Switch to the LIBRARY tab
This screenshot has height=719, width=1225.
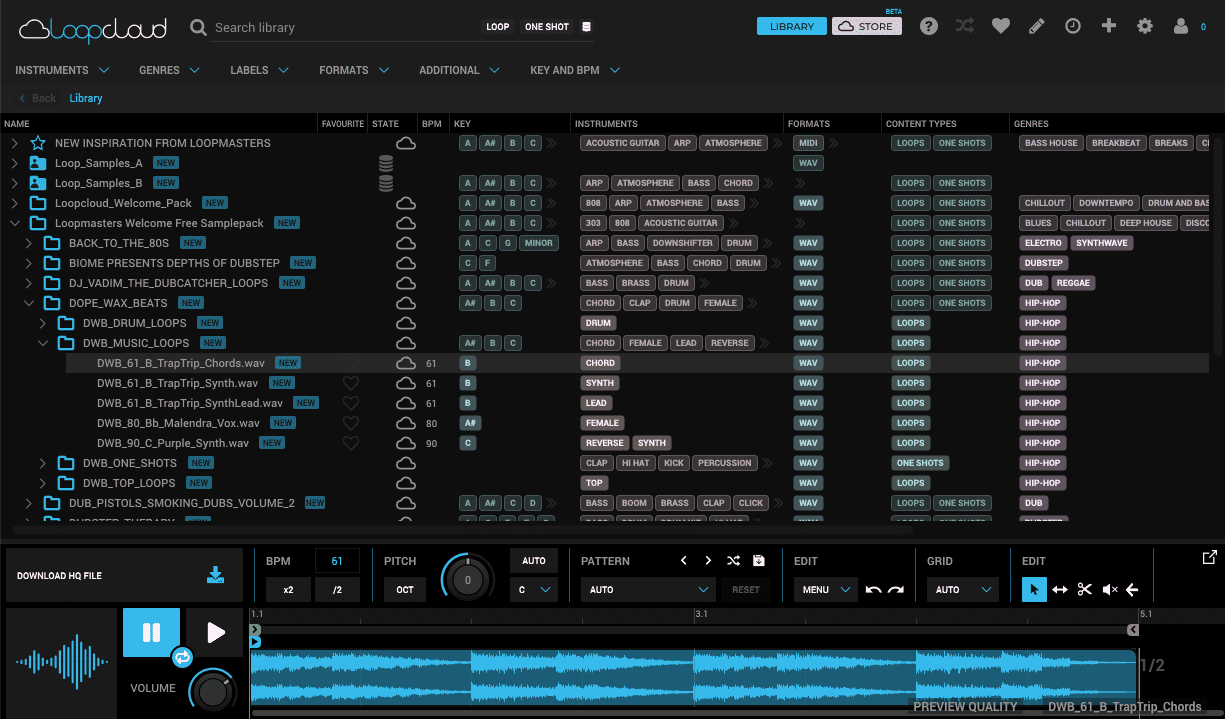click(792, 26)
